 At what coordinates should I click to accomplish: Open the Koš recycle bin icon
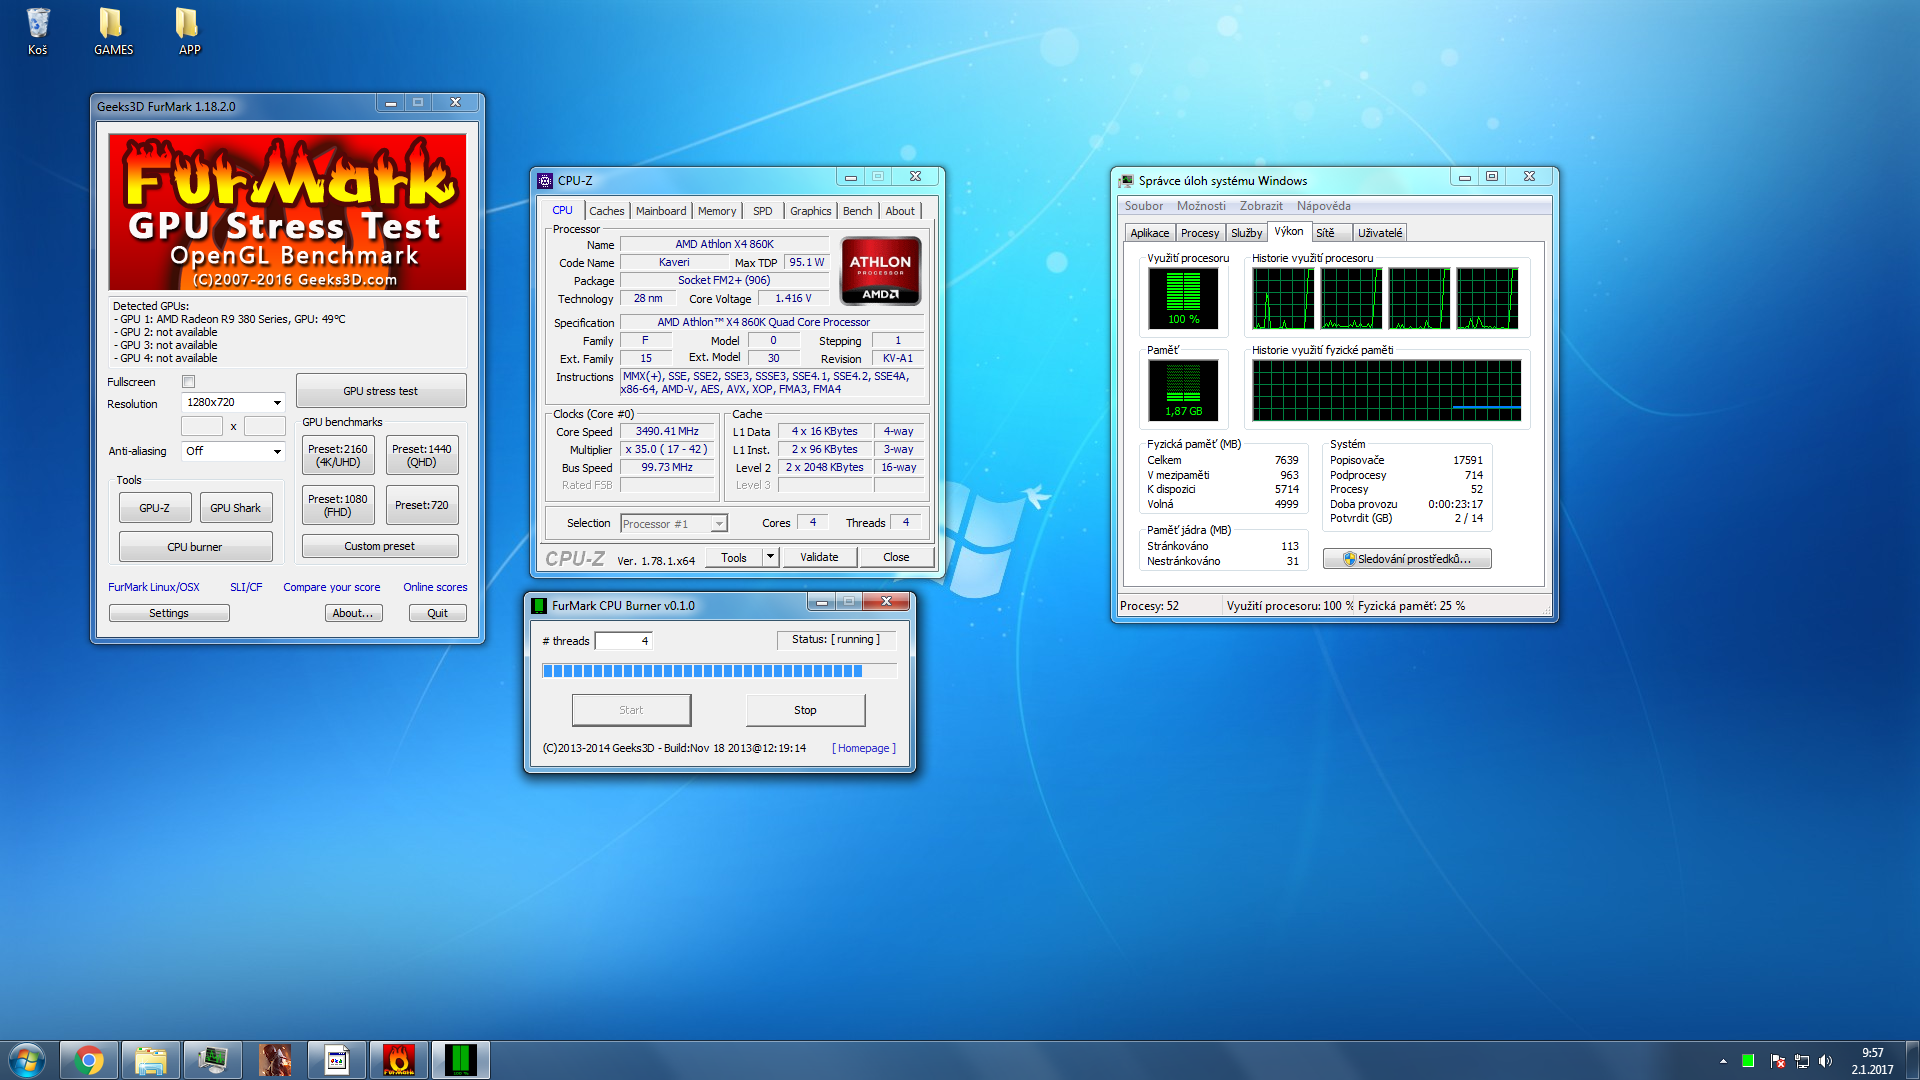(x=38, y=30)
